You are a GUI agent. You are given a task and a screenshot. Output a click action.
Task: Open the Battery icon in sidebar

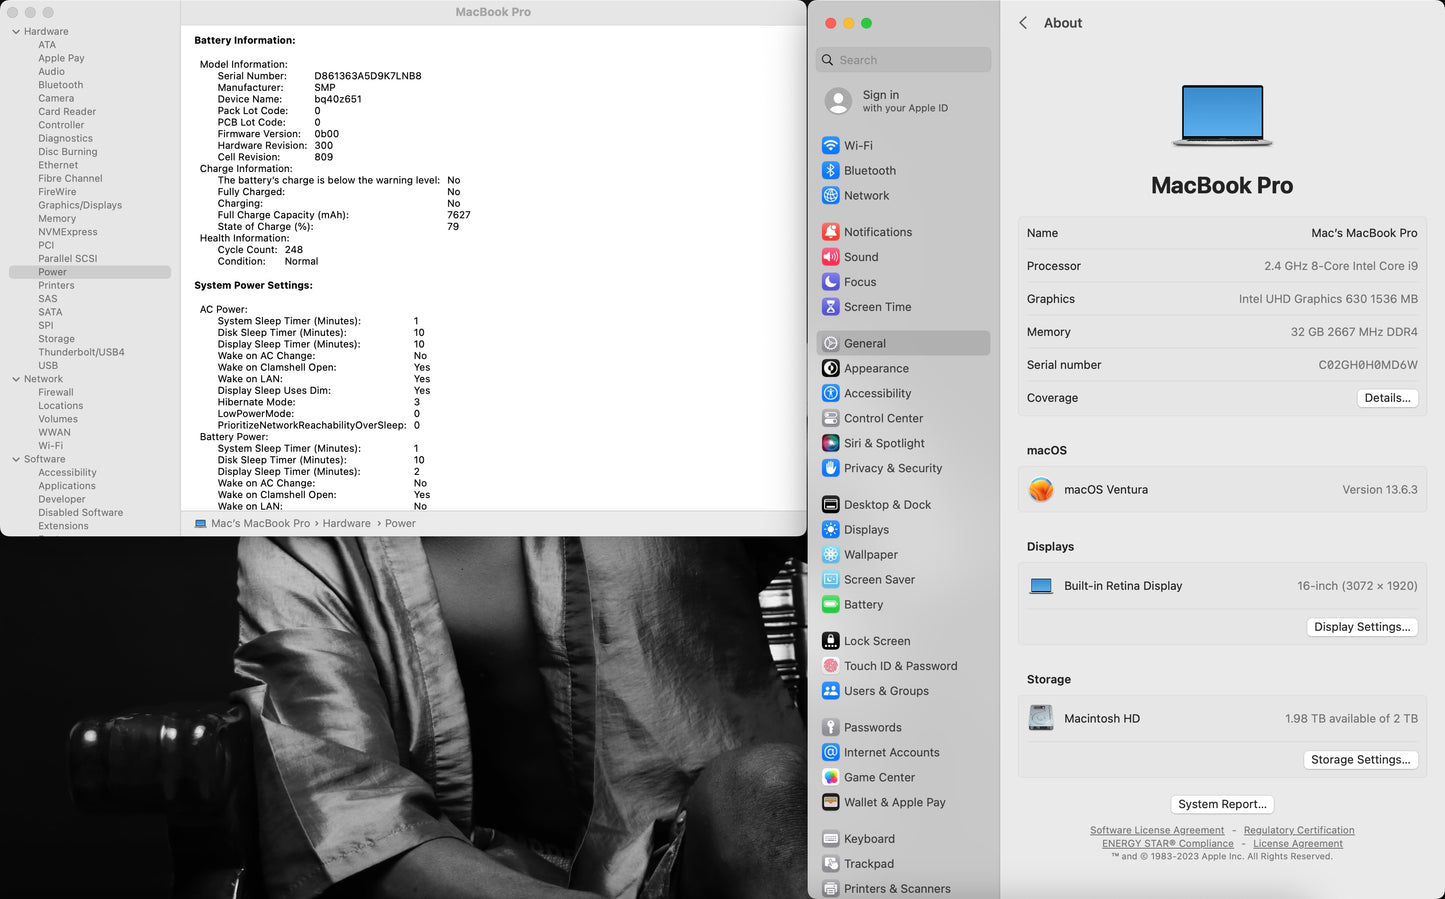830,604
